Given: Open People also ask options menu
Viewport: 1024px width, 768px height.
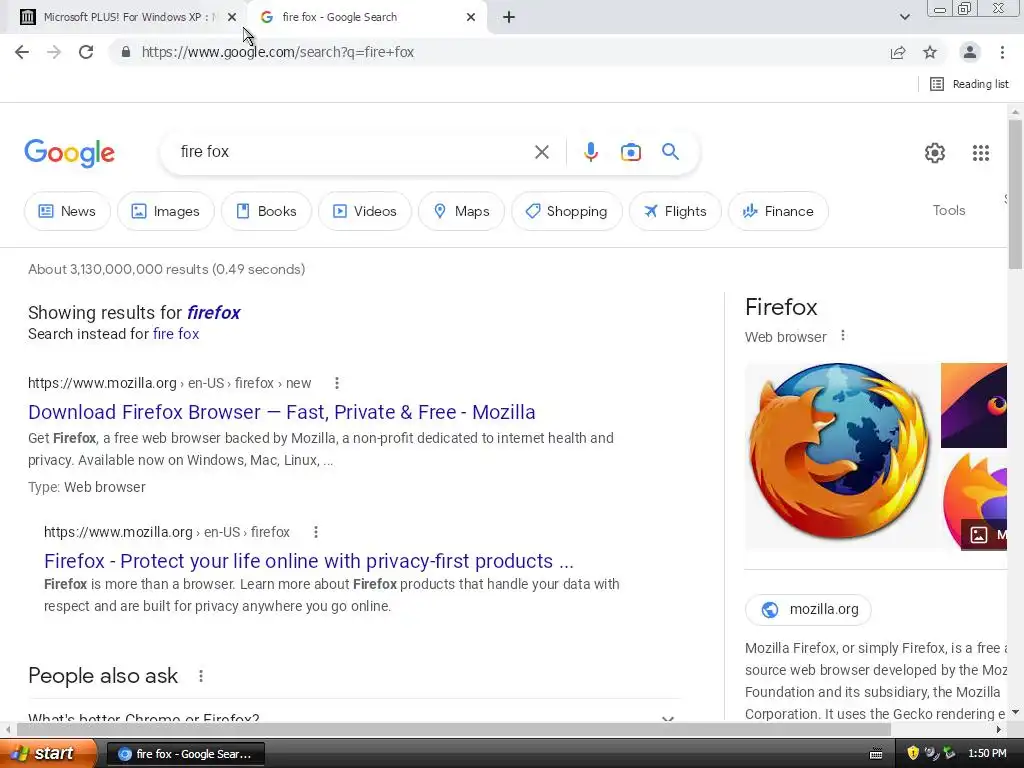Looking at the screenshot, I should coord(201,676).
